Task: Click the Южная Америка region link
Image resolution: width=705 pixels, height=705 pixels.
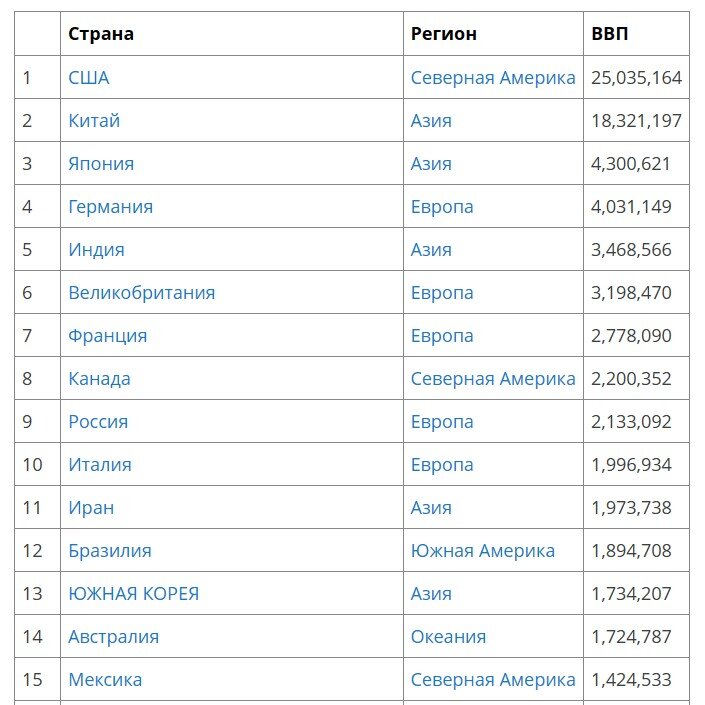Action: click(483, 551)
